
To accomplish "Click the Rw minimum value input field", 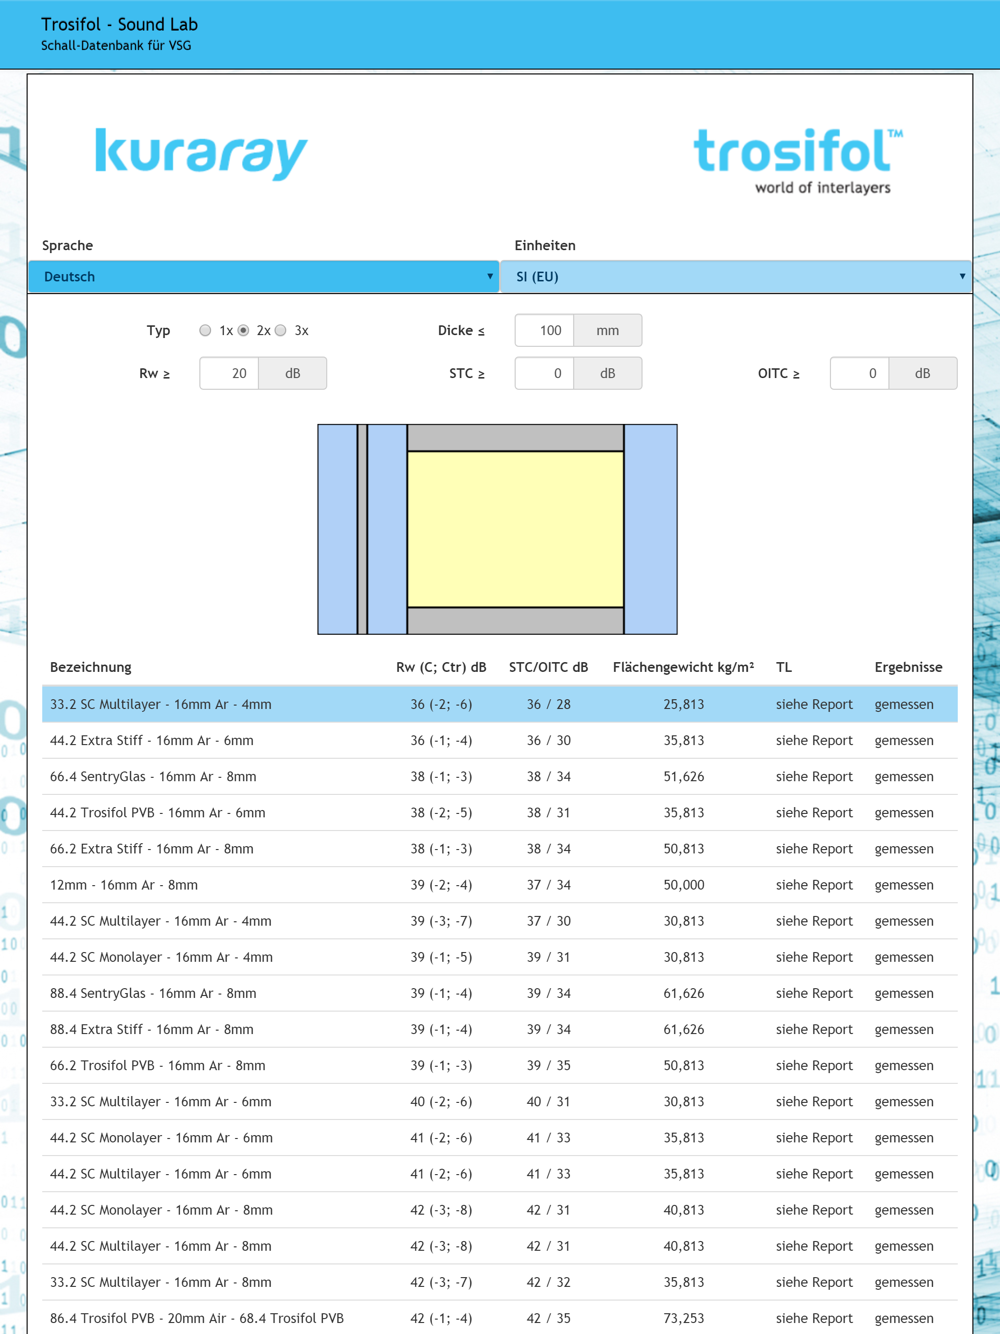I will tap(229, 373).
